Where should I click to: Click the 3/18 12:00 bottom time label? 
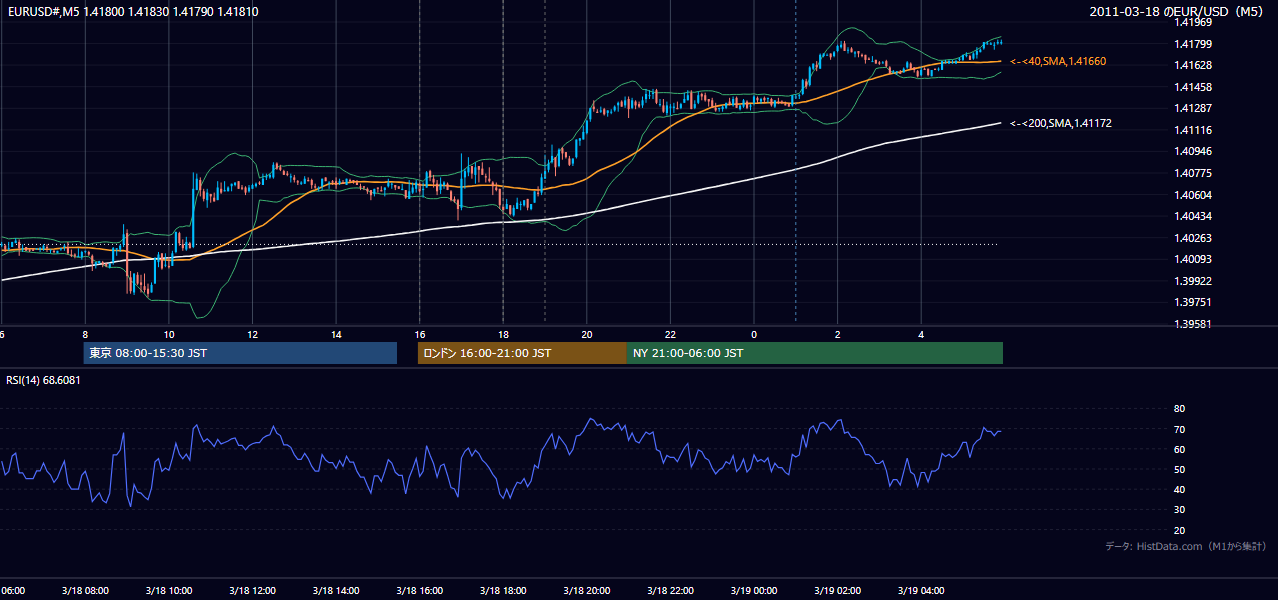point(252,590)
